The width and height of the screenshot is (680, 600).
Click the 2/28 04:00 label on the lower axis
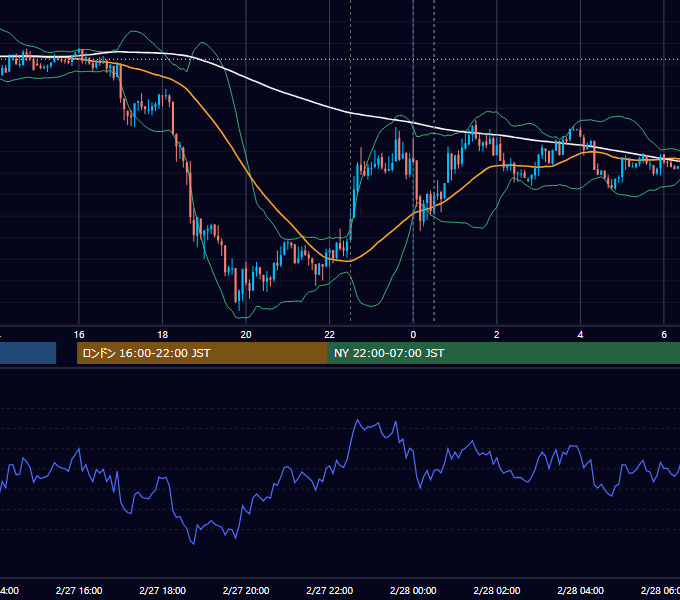point(580,590)
